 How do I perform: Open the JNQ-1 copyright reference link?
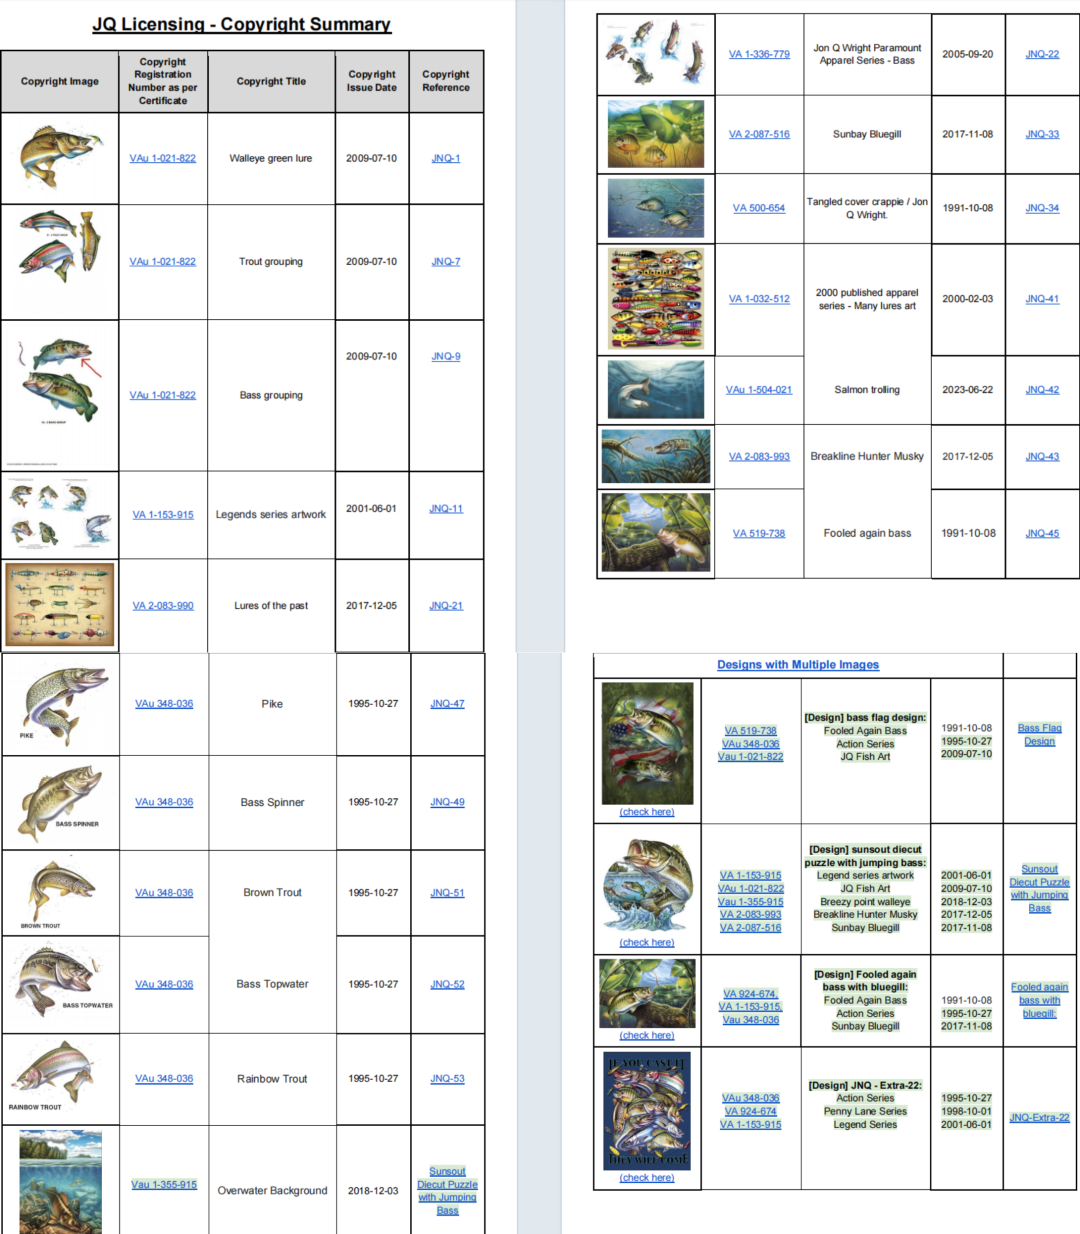pos(445,158)
